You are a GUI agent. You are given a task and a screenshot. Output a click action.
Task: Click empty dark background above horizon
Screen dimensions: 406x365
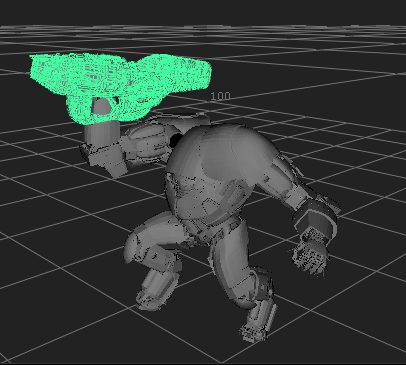click(200, 12)
